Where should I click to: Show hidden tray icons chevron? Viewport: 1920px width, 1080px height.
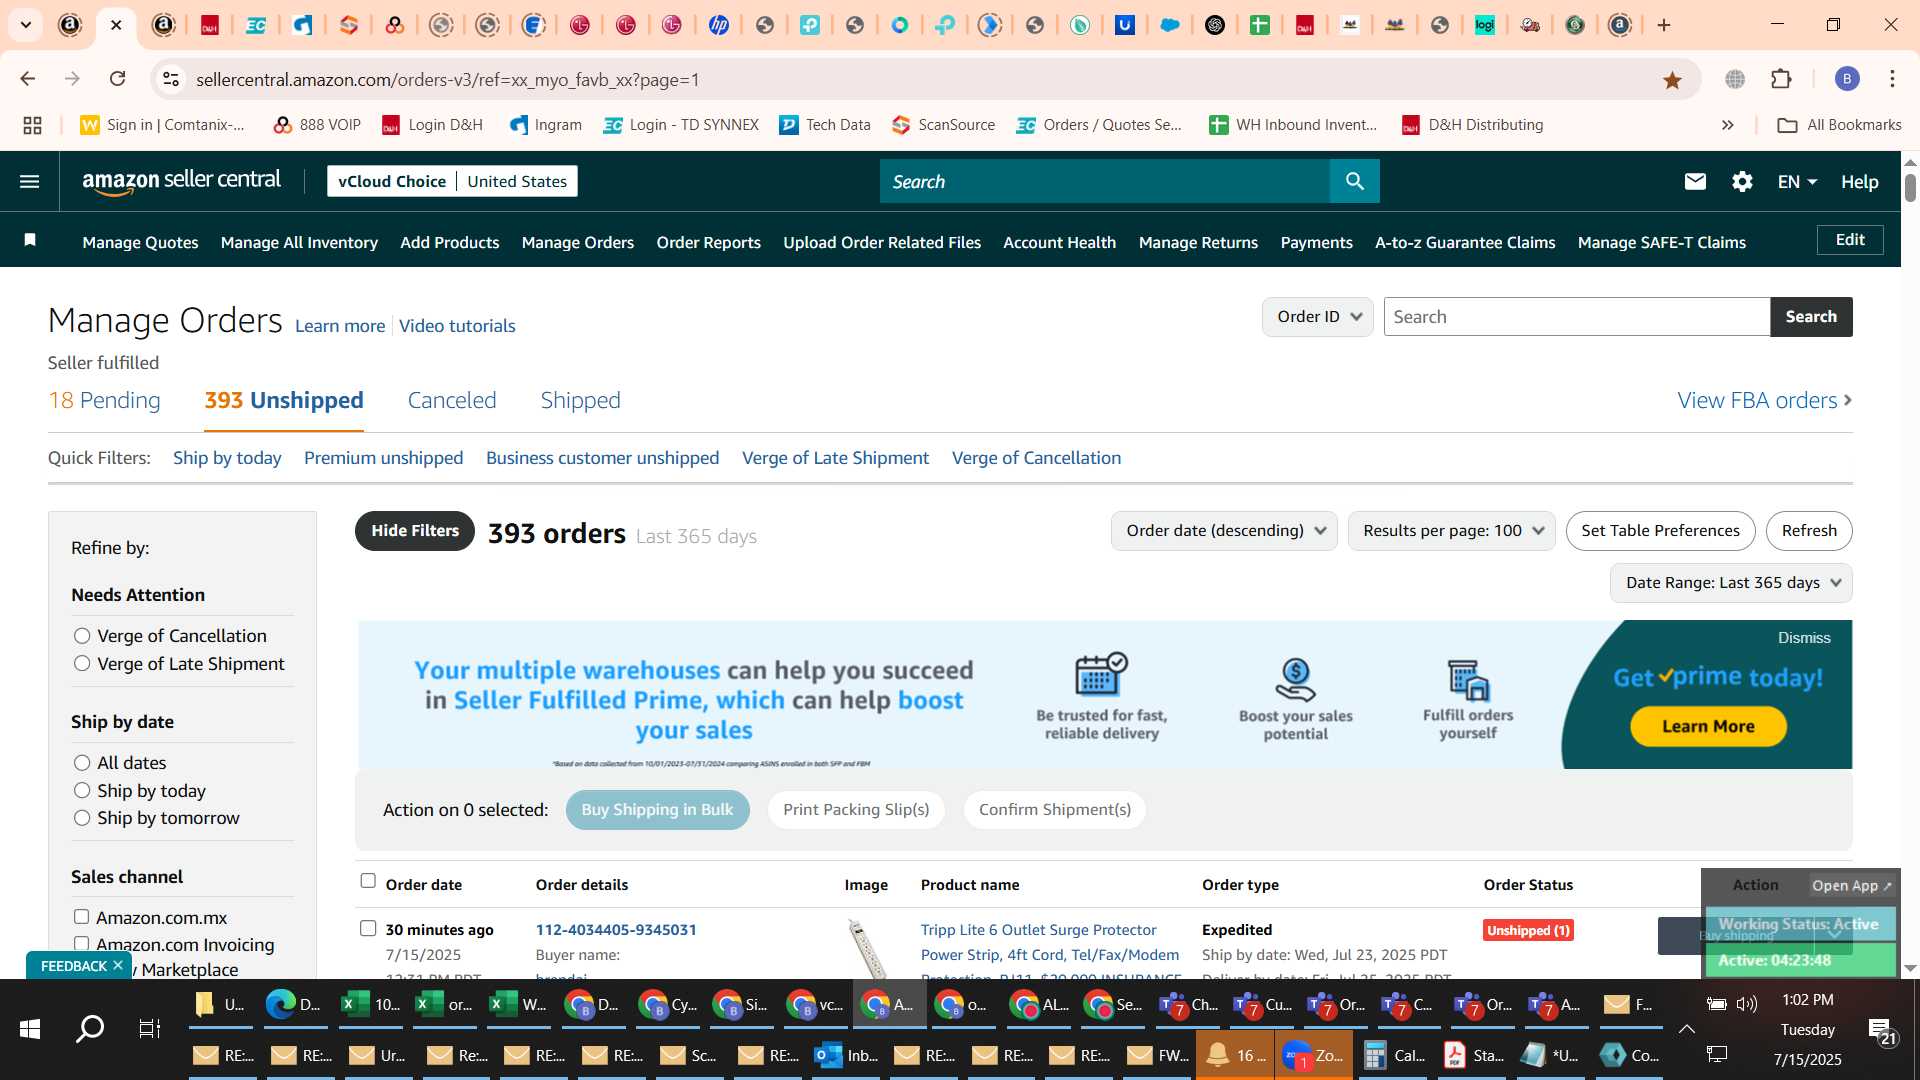(x=1686, y=1029)
